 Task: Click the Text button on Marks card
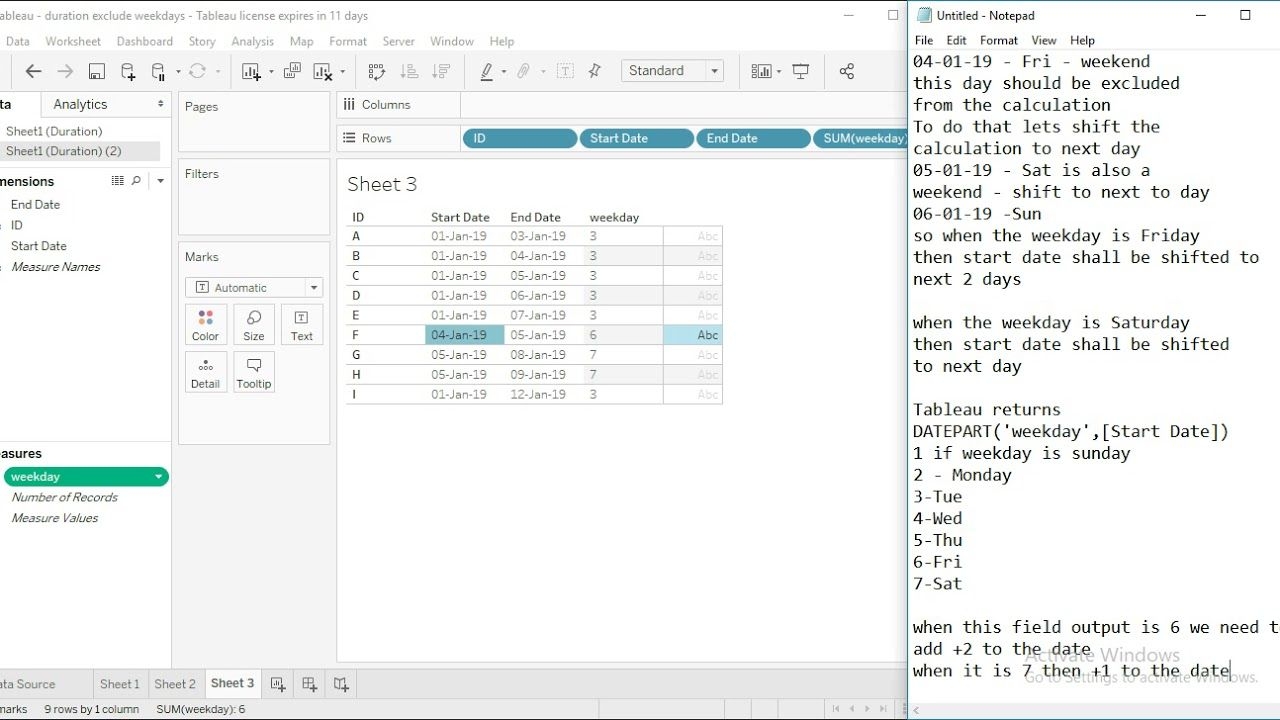pos(302,325)
